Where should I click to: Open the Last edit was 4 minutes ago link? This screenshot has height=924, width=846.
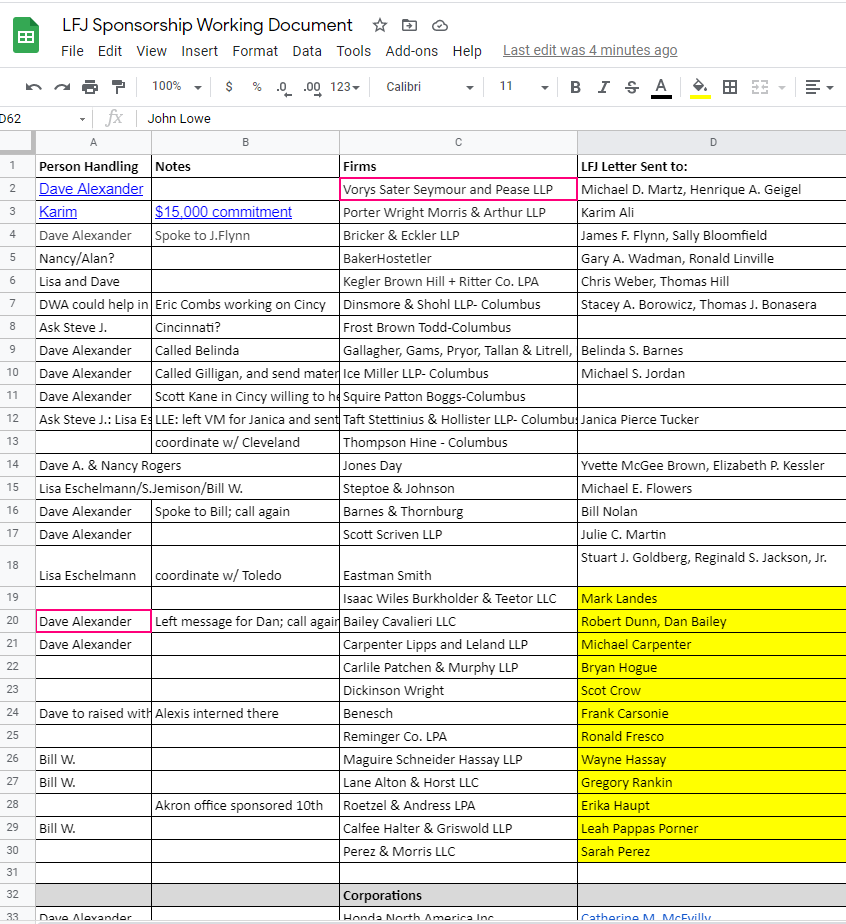click(x=590, y=51)
